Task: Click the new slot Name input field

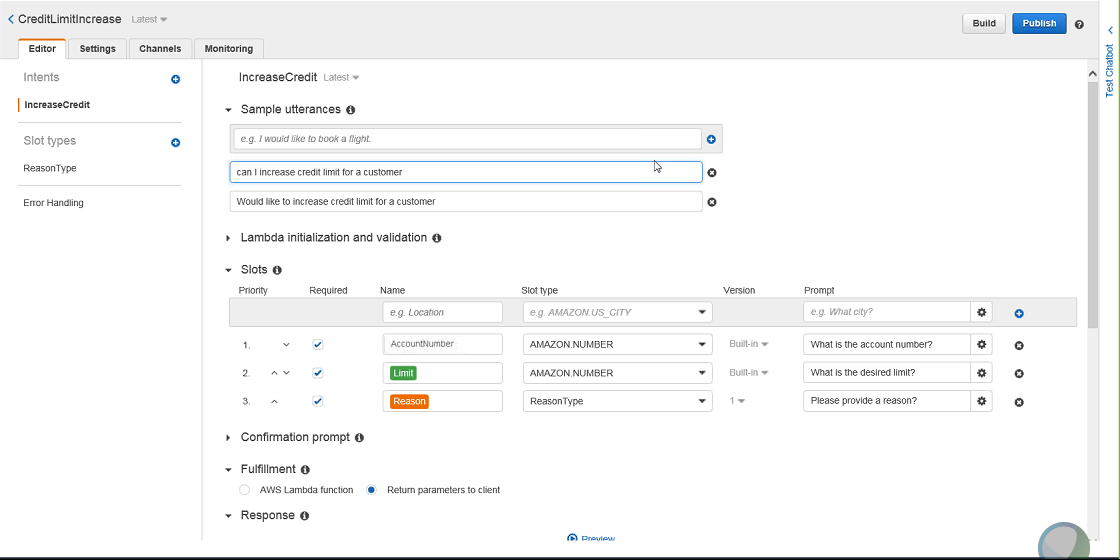Action: point(442,312)
